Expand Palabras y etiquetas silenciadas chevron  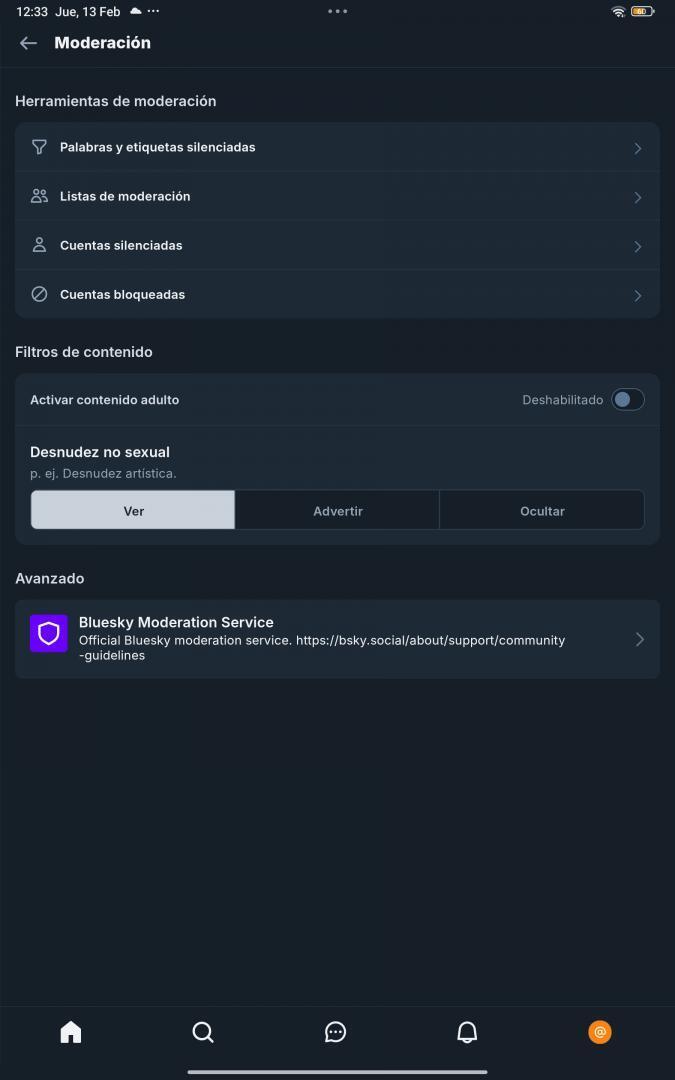pos(638,148)
